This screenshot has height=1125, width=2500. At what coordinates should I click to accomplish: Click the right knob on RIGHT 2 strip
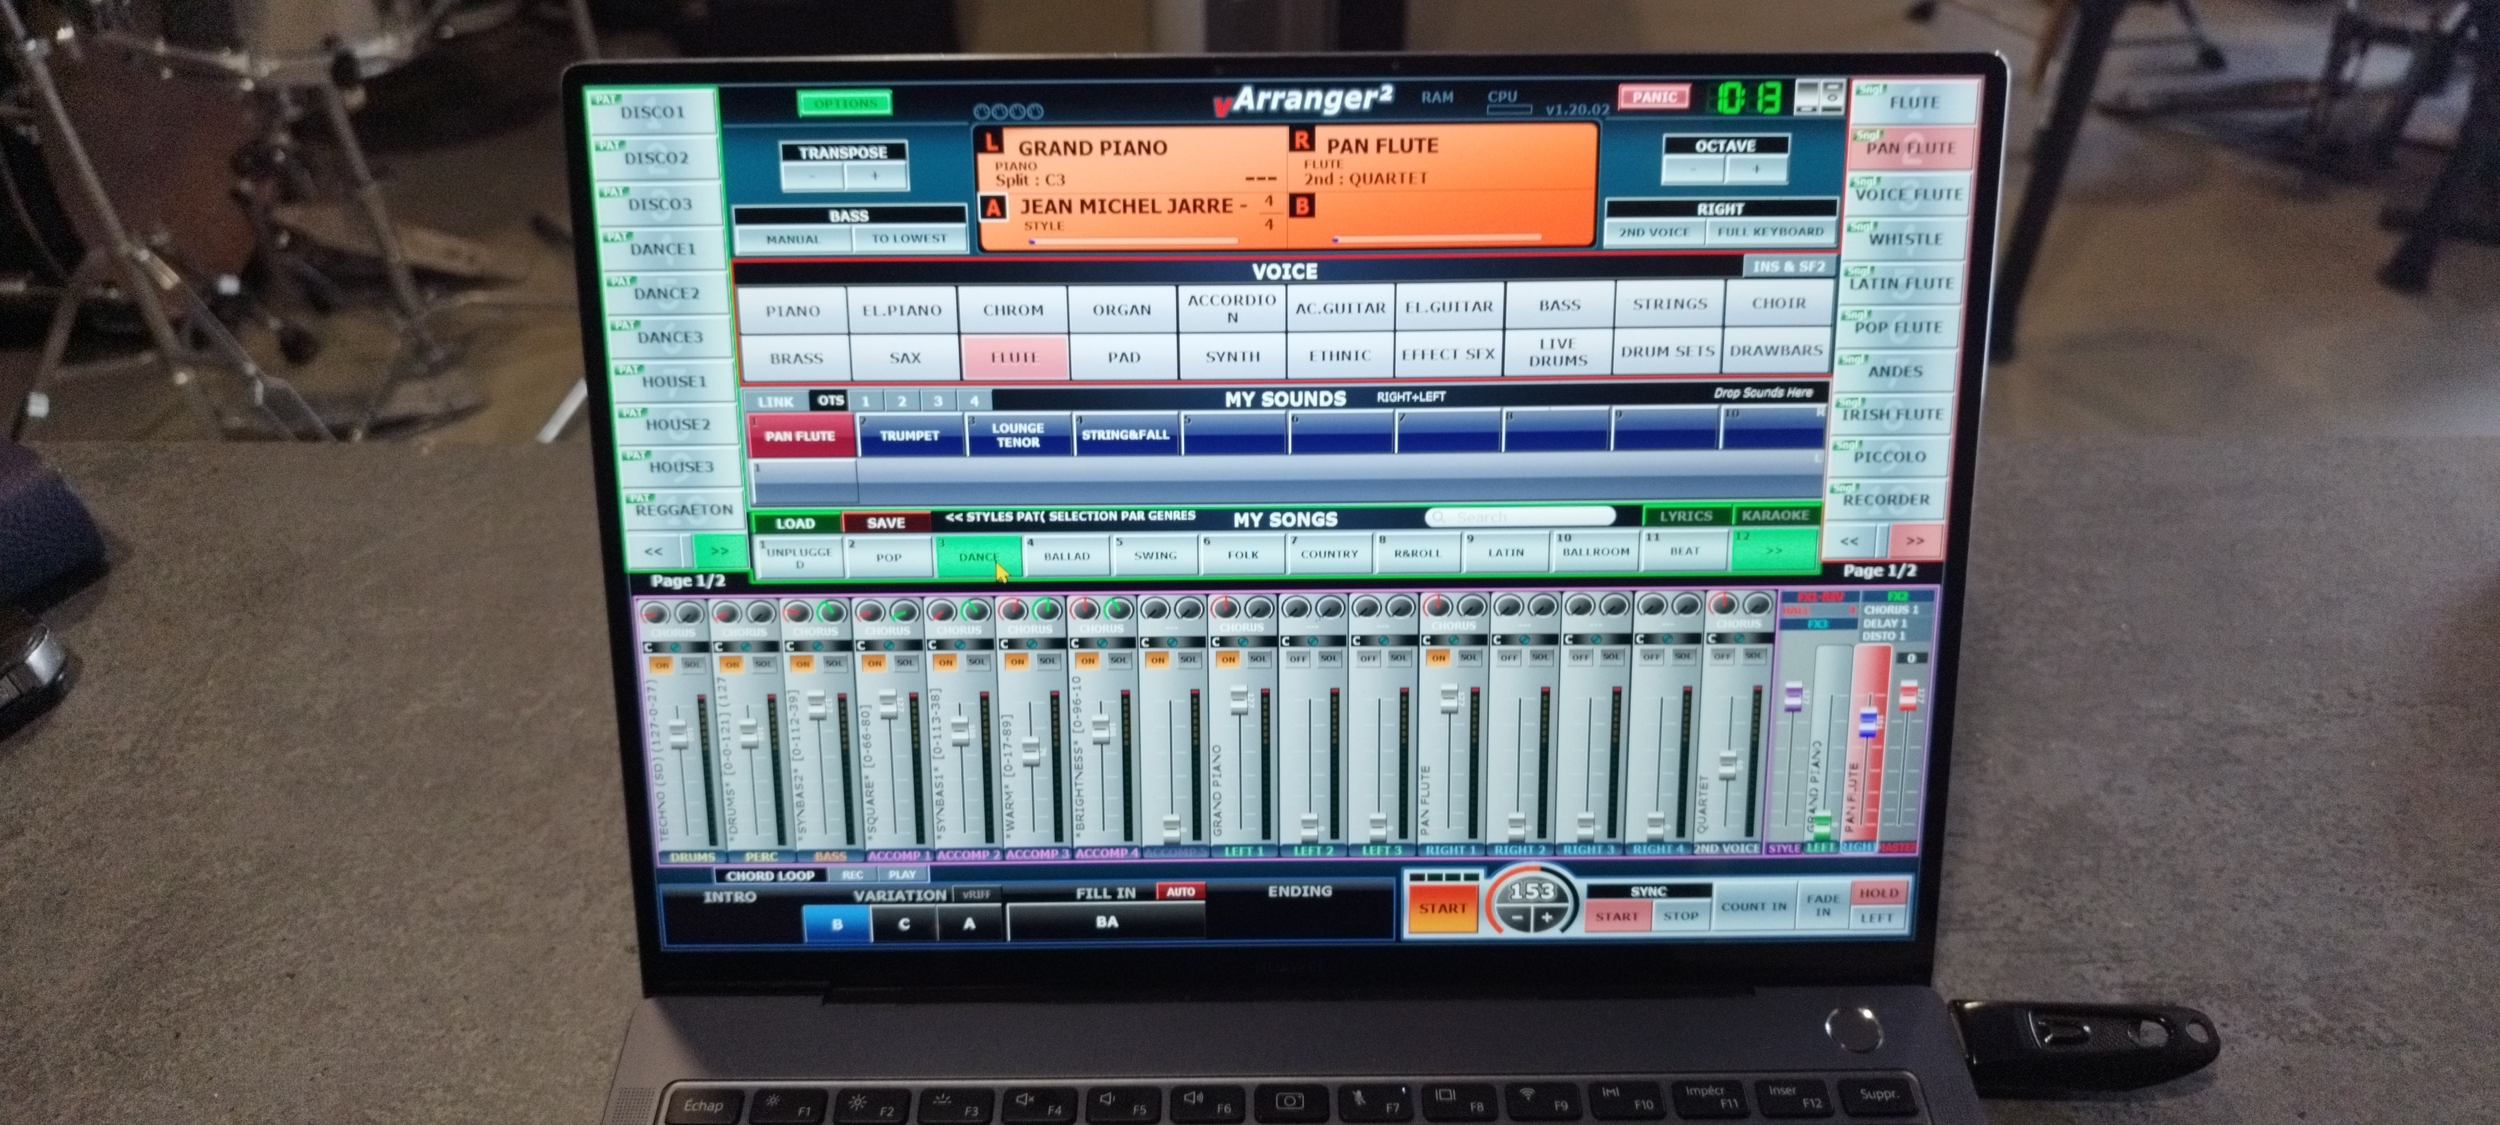click(x=1542, y=605)
